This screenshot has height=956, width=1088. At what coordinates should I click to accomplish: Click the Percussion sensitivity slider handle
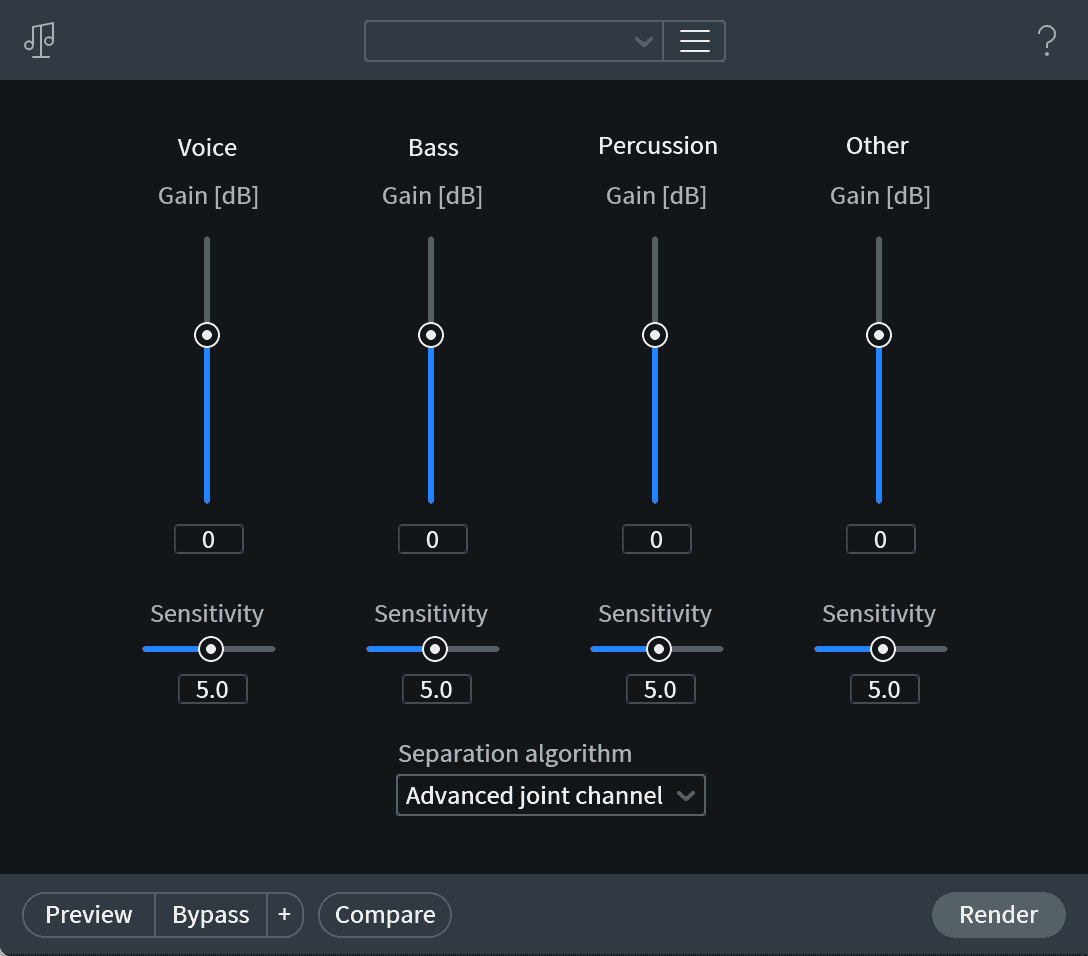click(x=659, y=649)
